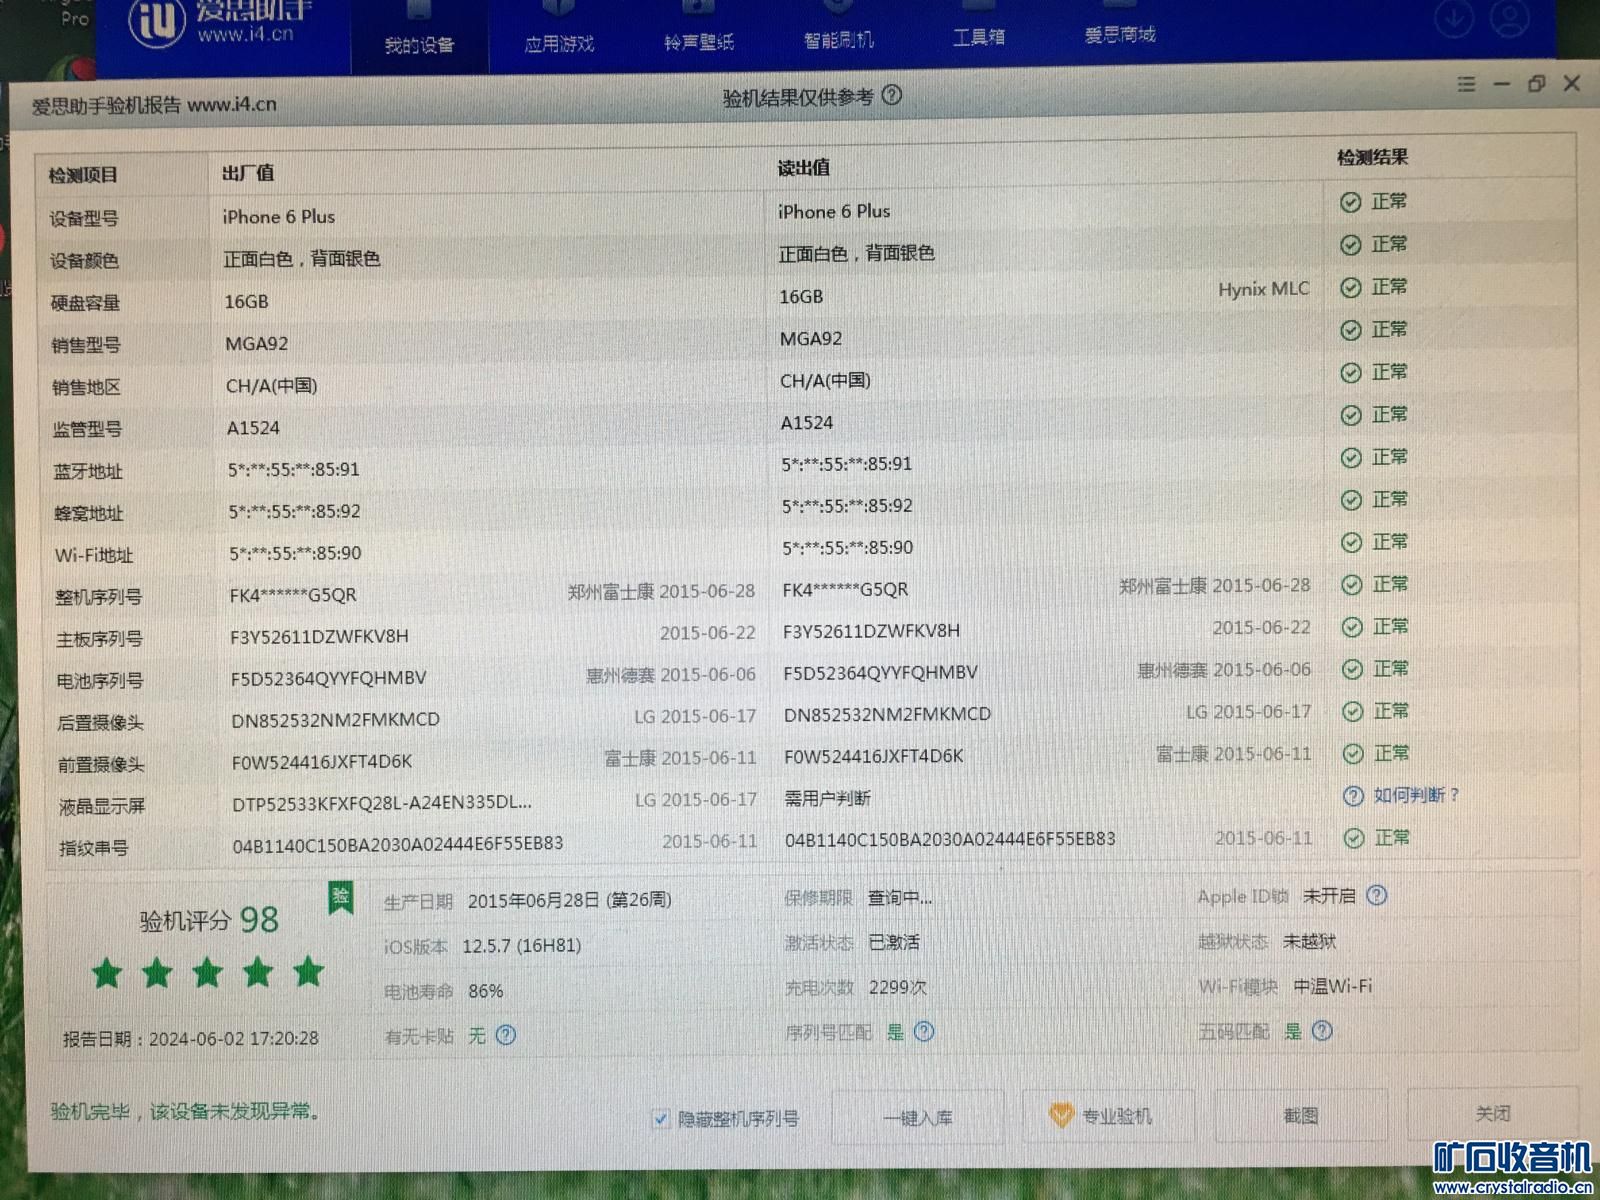Image resolution: width=1600 pixels, height=1200 pixels.
Task: Click the 设备型号 status check icon
Action: 1350,202
